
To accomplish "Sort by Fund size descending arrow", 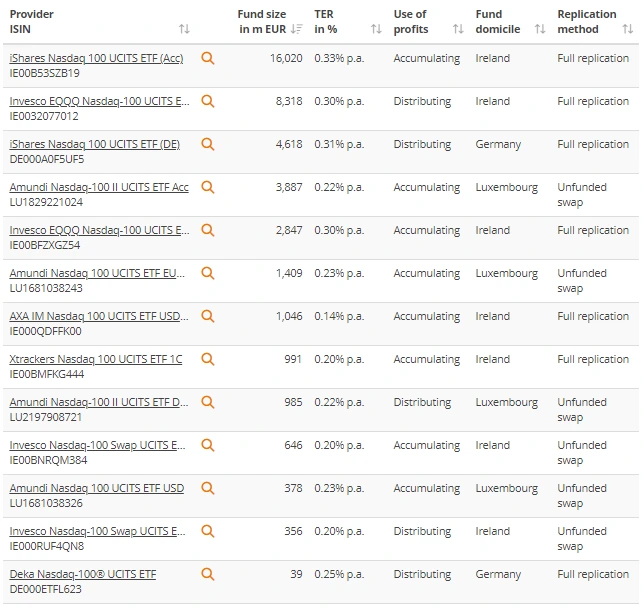I will [x=296, y=29].
